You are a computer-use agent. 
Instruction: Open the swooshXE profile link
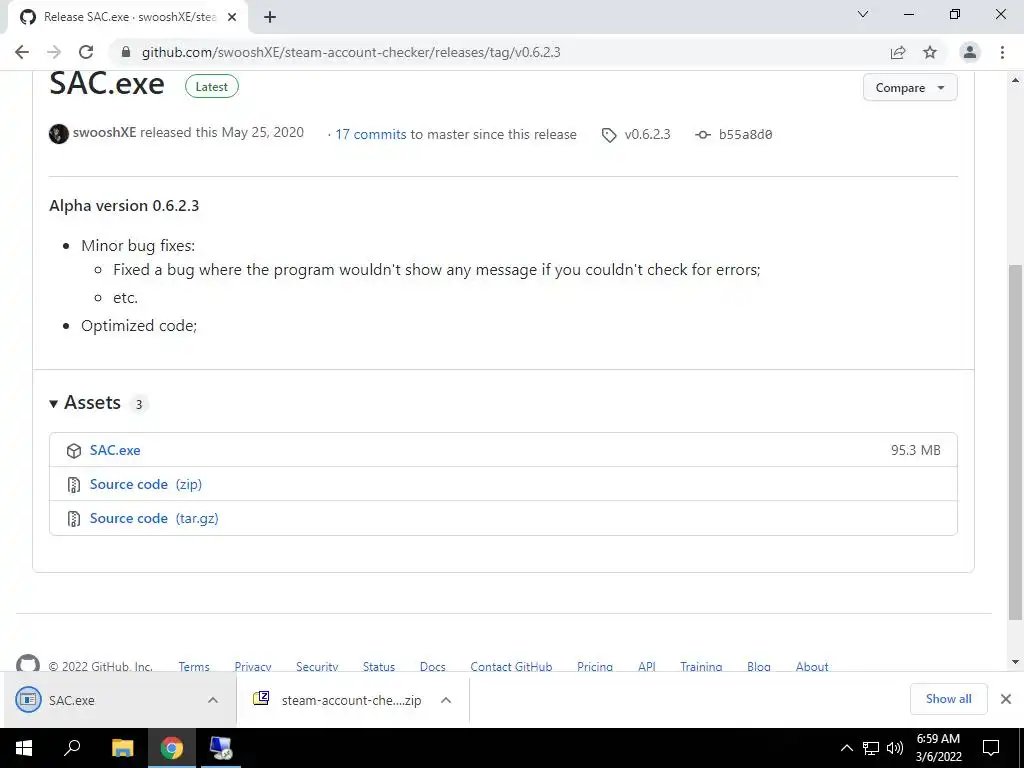(x=104, y=133)
